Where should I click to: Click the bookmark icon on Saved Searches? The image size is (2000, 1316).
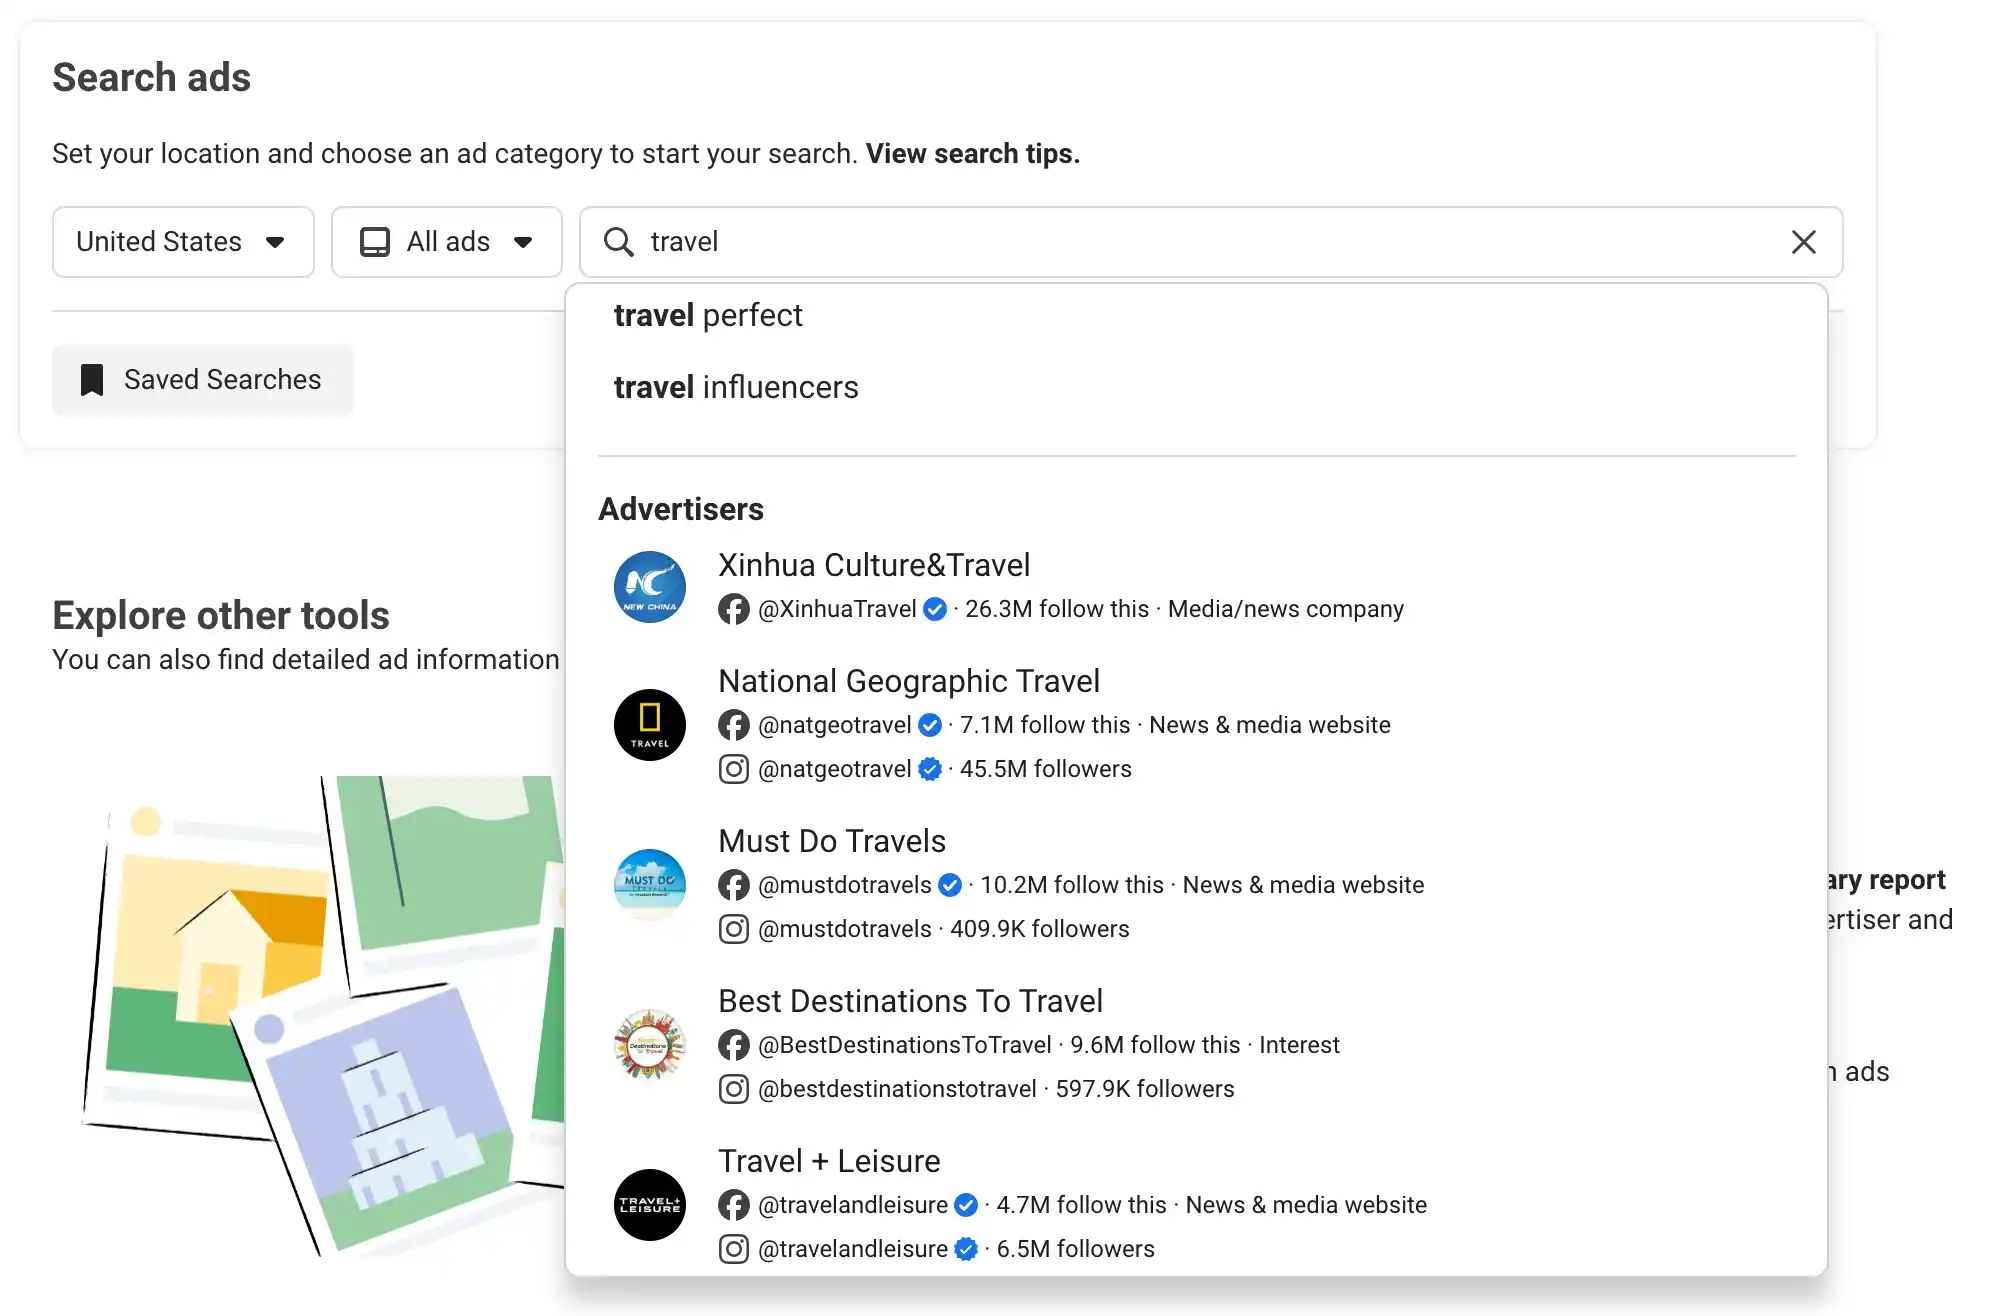tap(91, 379)
